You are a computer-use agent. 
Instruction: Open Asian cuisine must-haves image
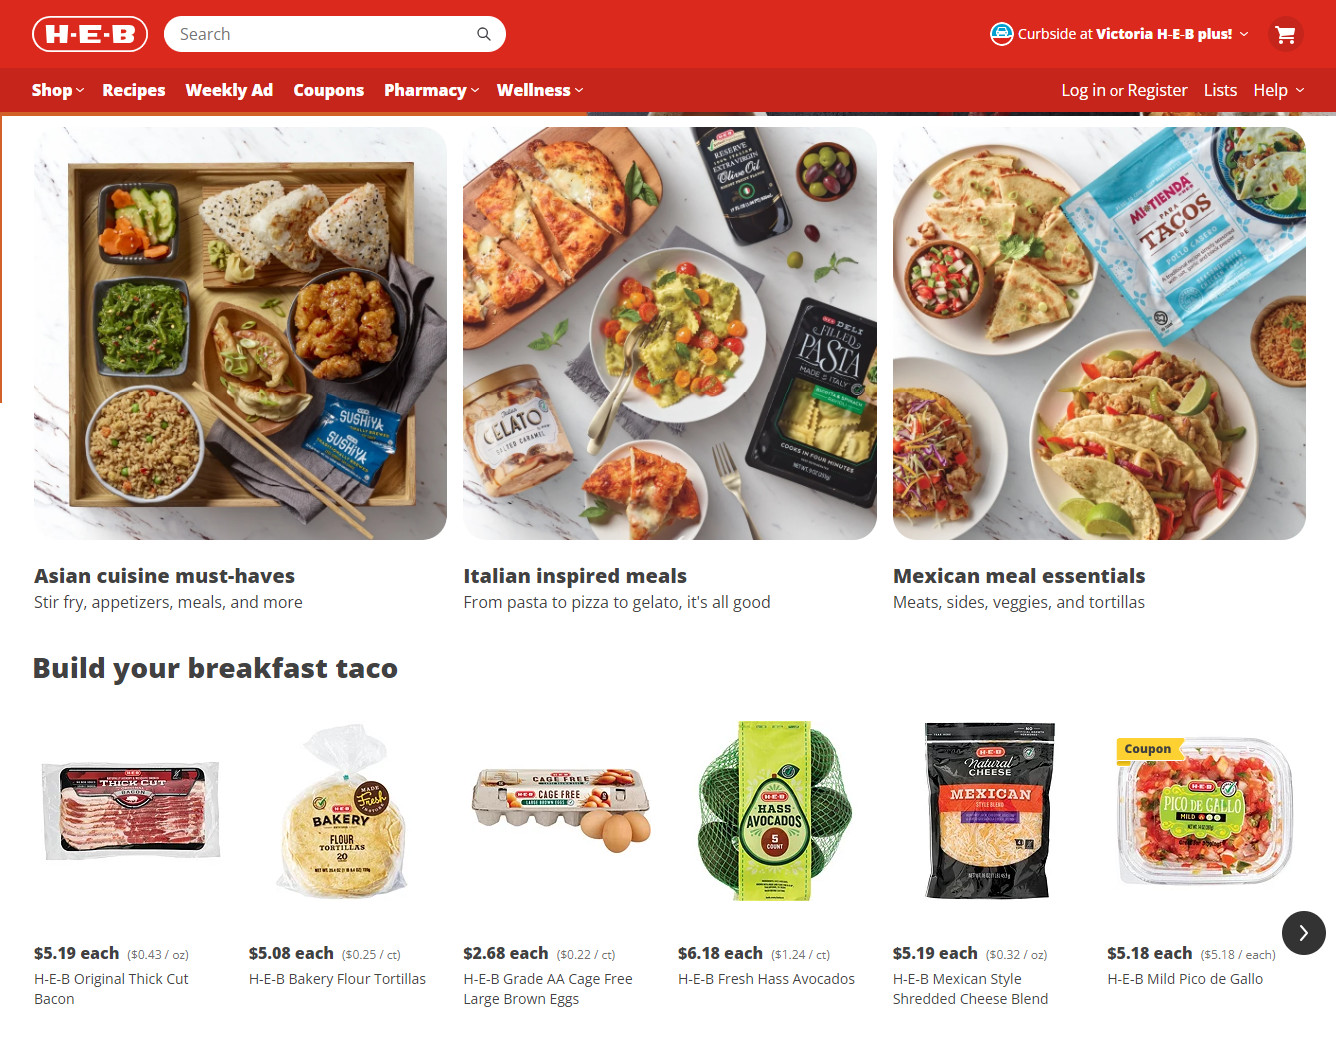click(240, 333)
